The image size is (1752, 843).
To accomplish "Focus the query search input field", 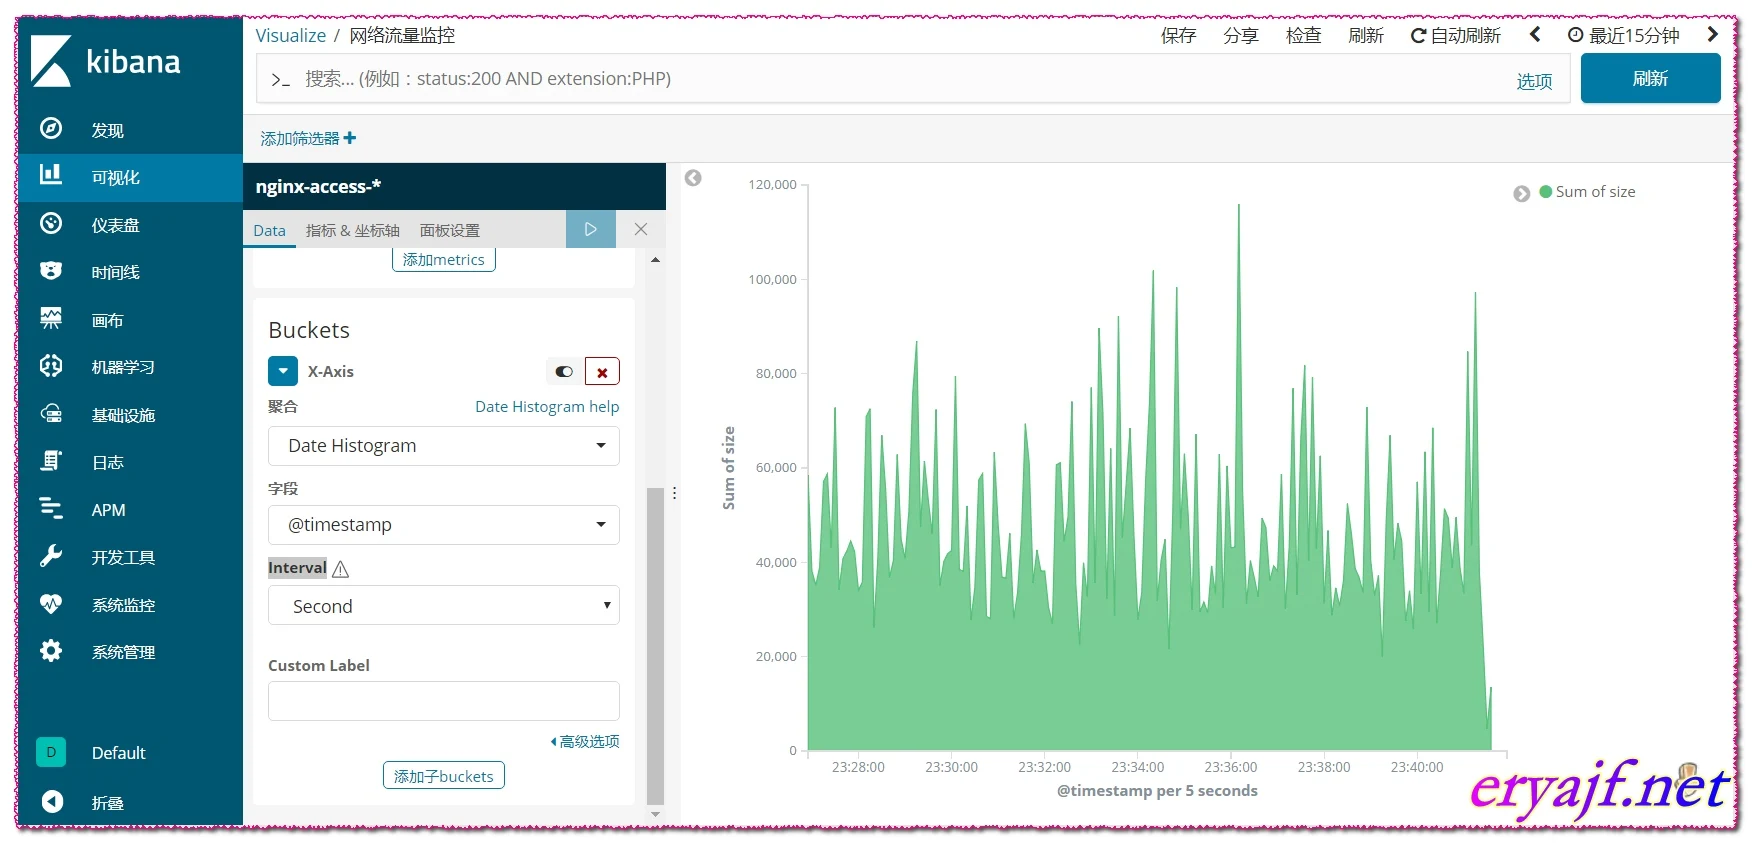I will (x=890, y=78).
